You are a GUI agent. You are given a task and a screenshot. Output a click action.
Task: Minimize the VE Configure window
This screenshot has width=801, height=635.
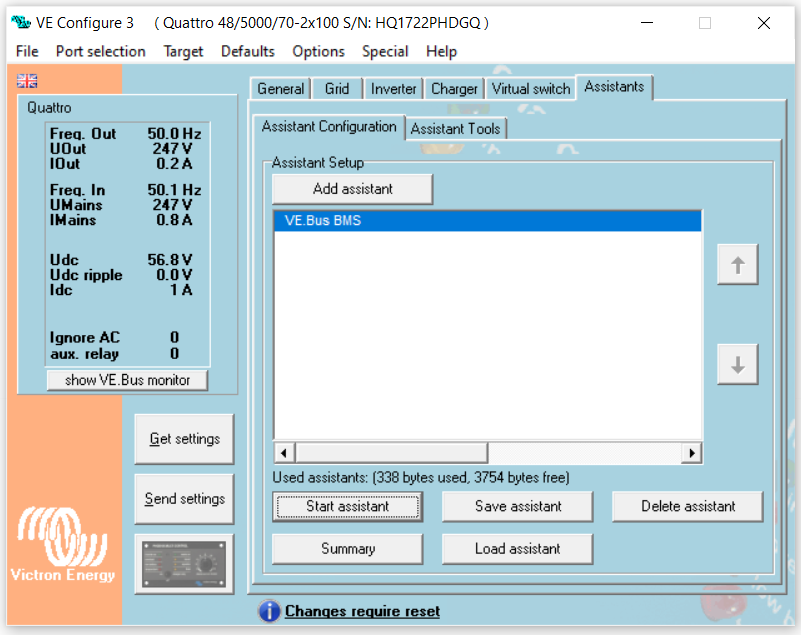(647, 23)
